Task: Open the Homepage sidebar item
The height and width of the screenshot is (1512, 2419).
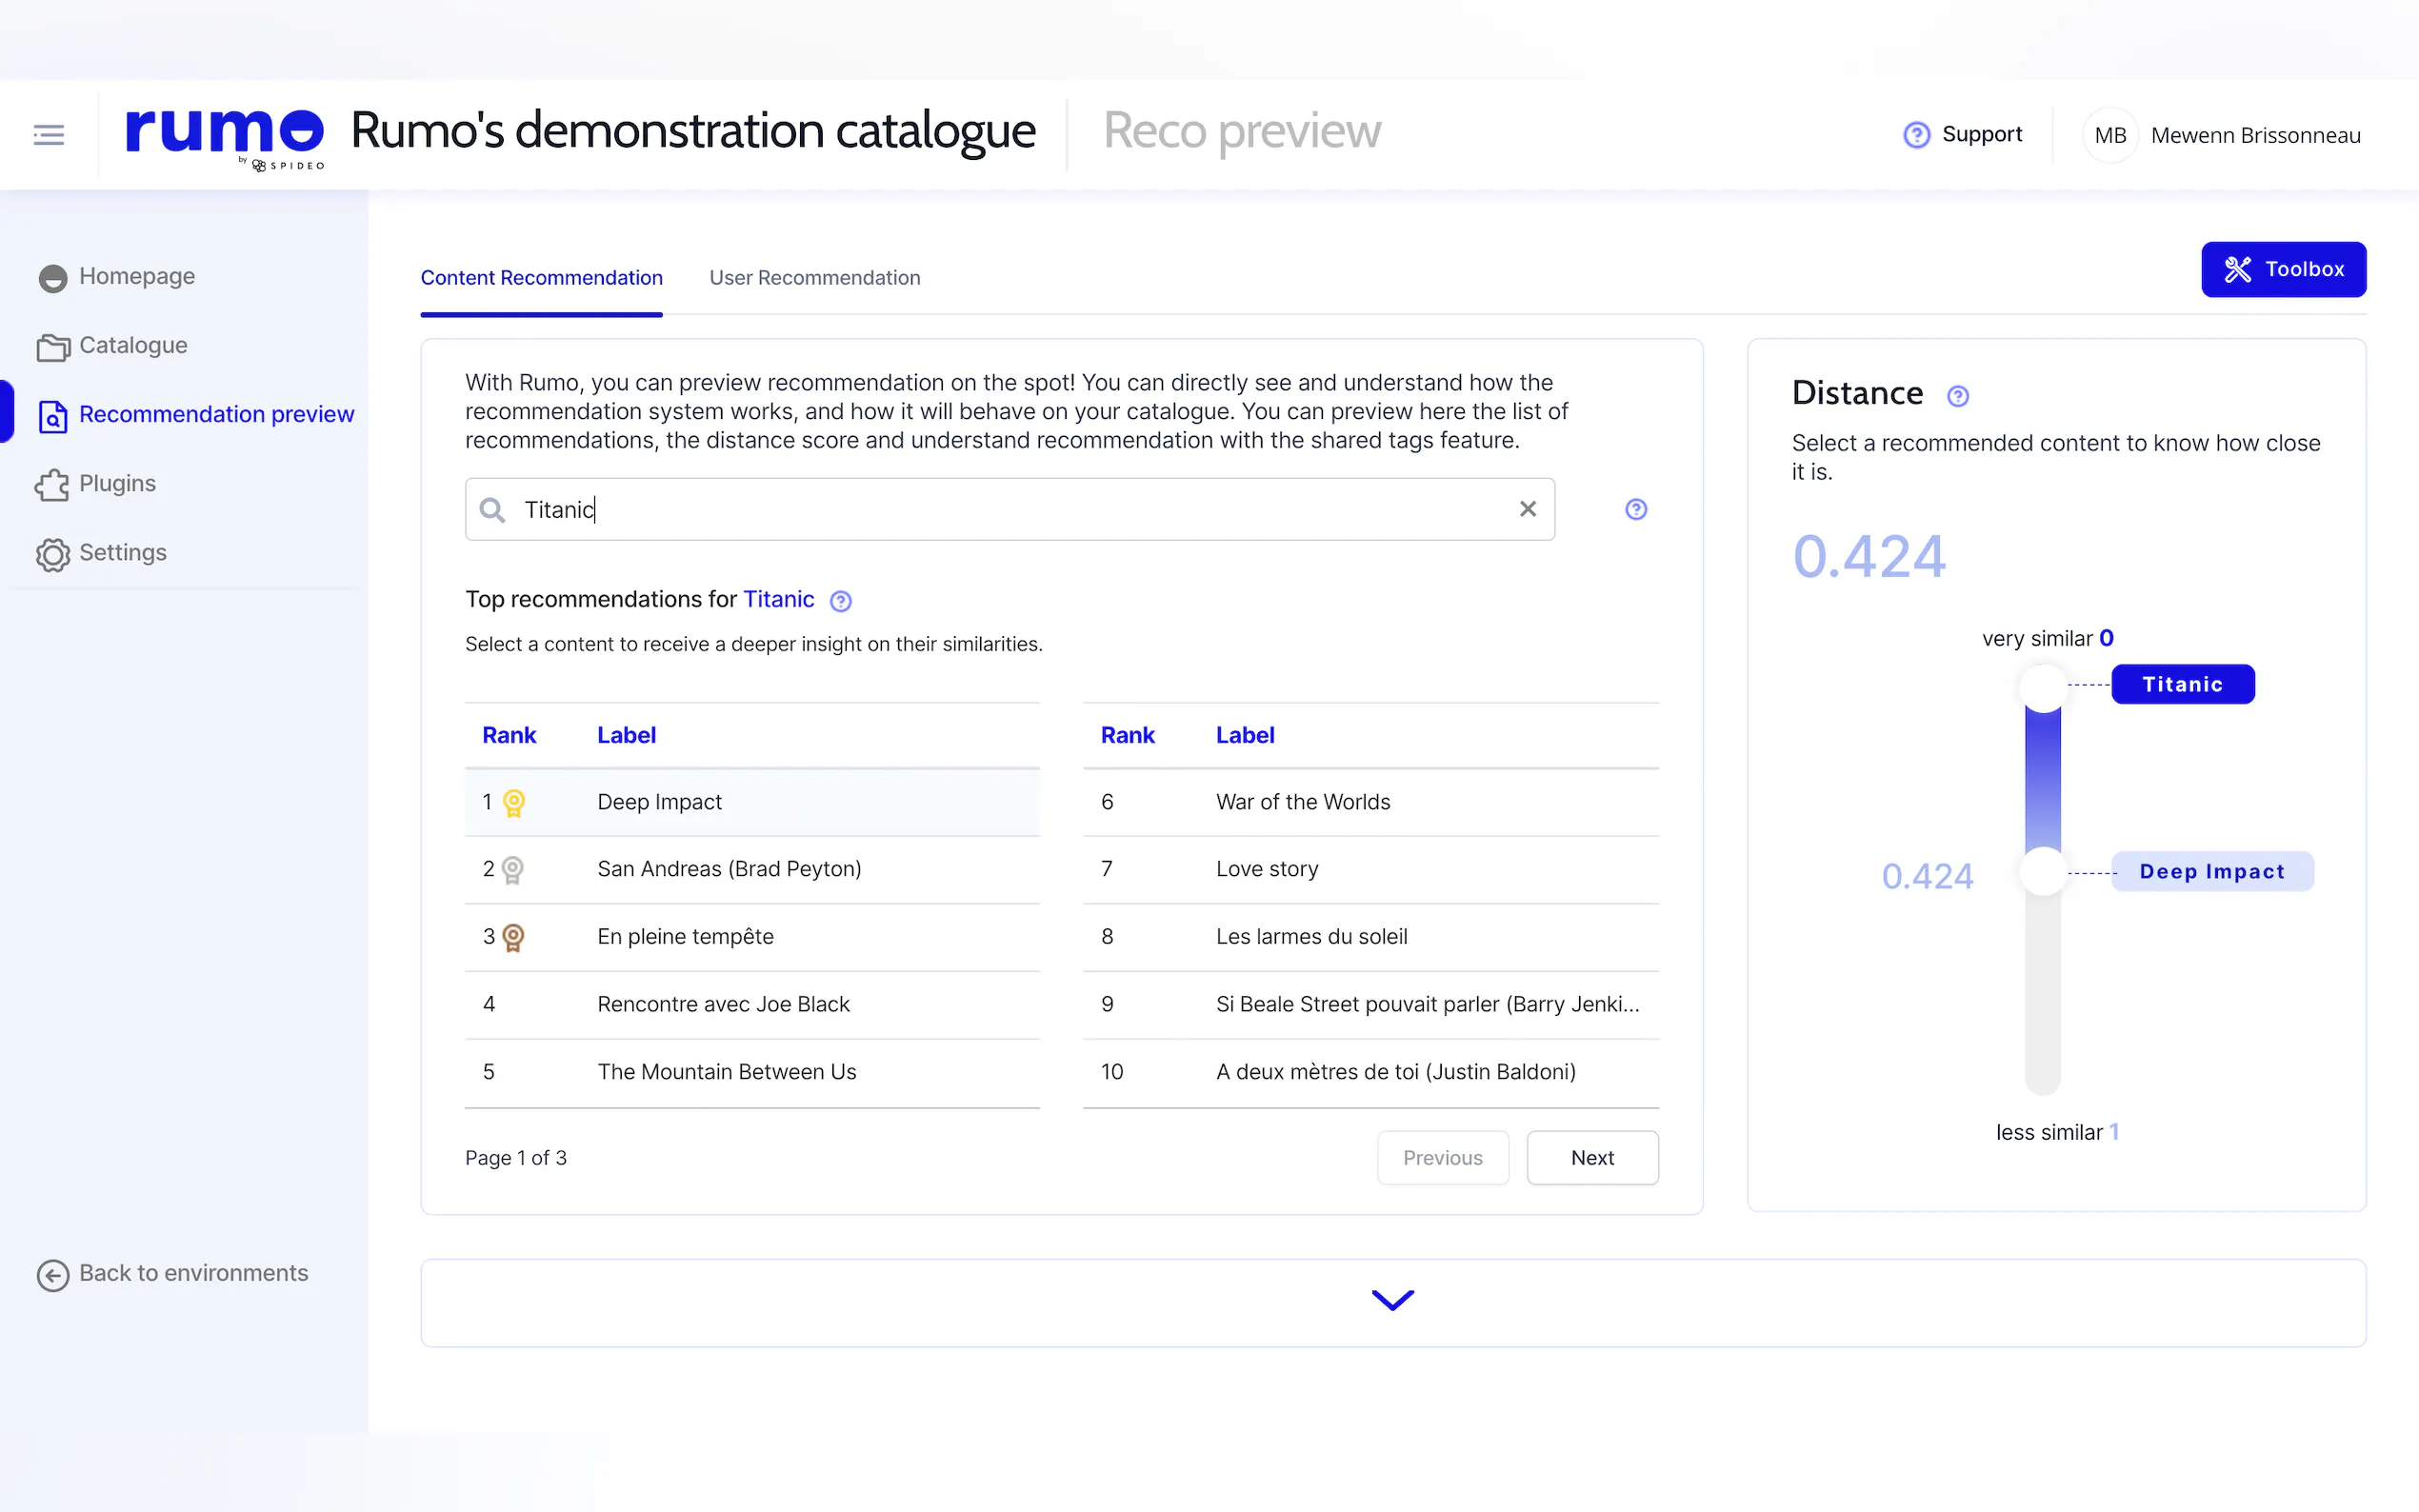Action: 136,276
